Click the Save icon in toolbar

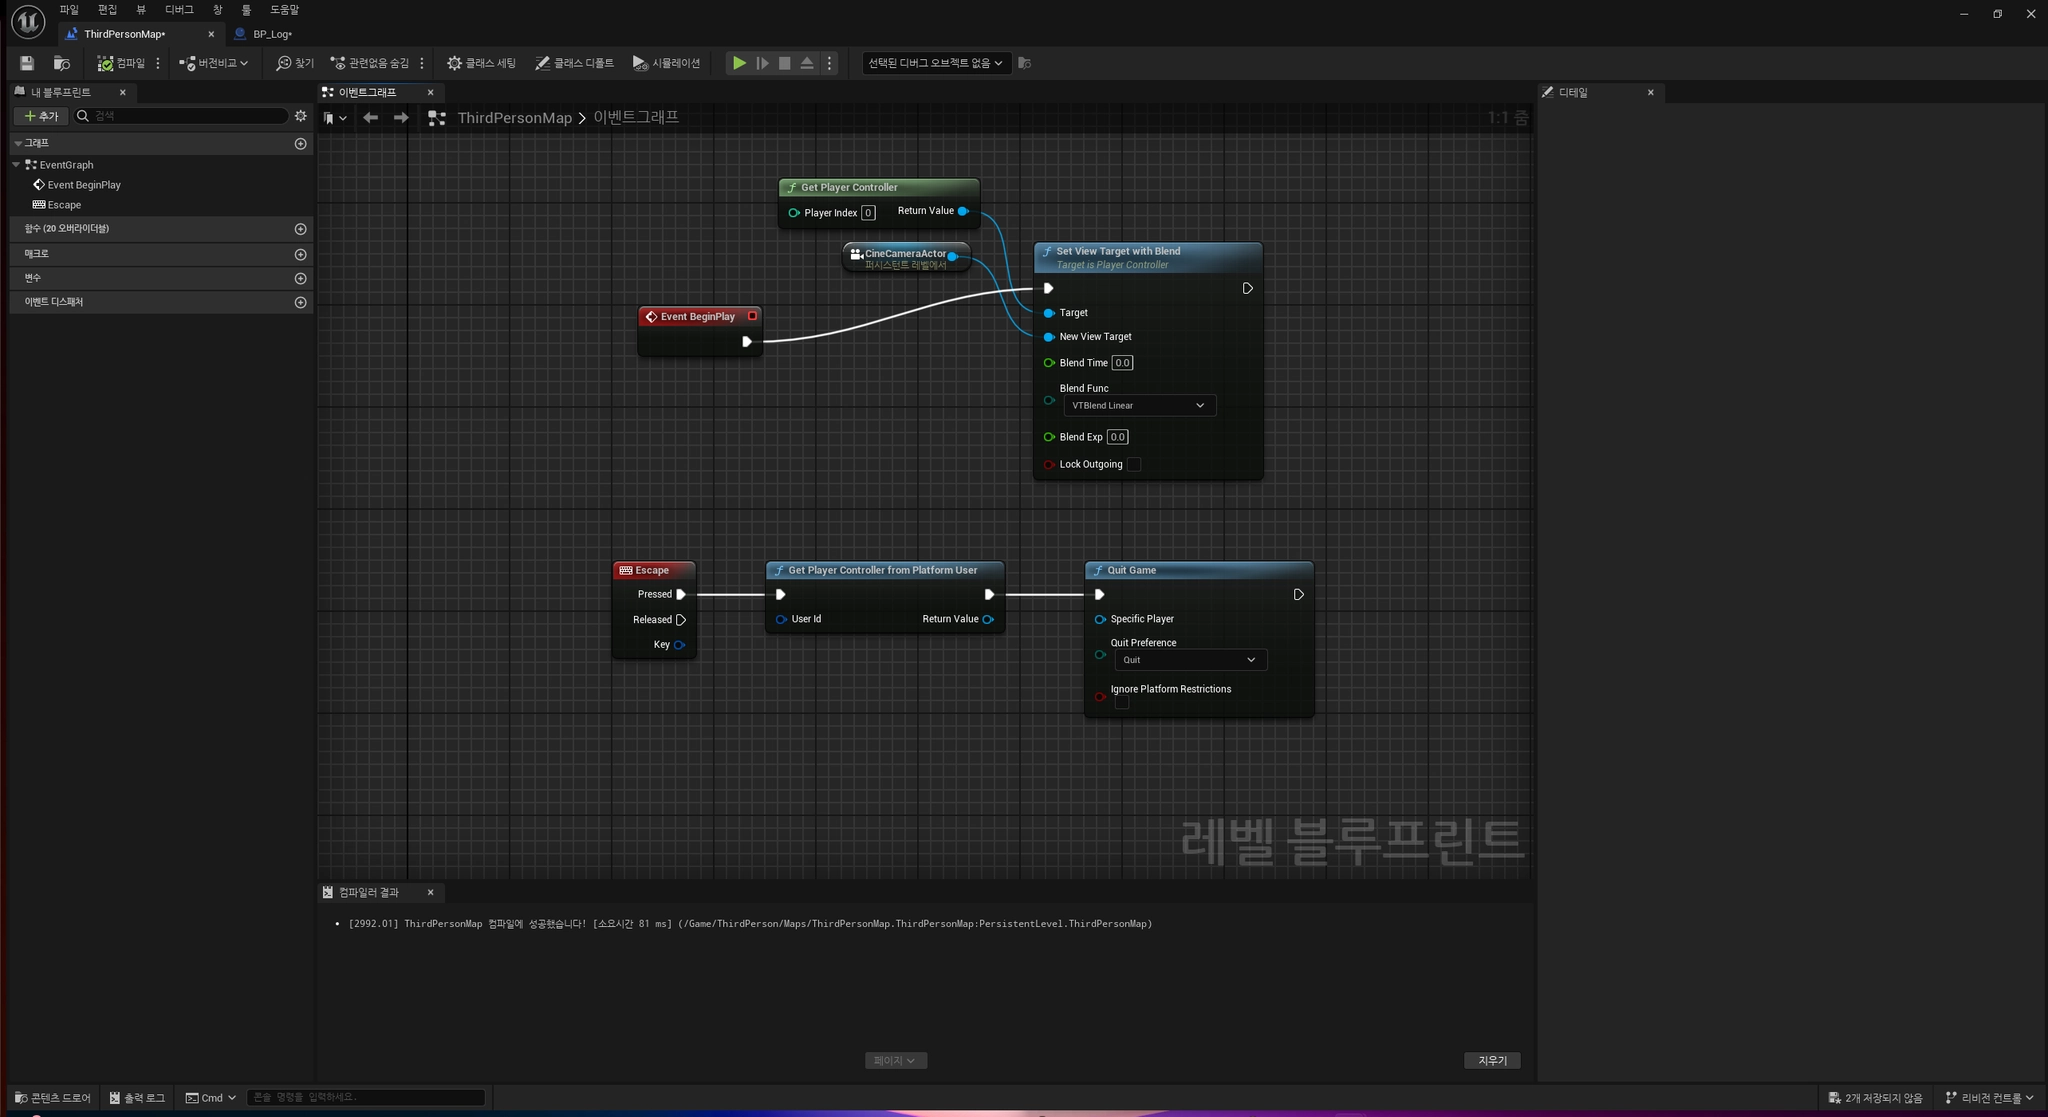[x=27, y=63]
